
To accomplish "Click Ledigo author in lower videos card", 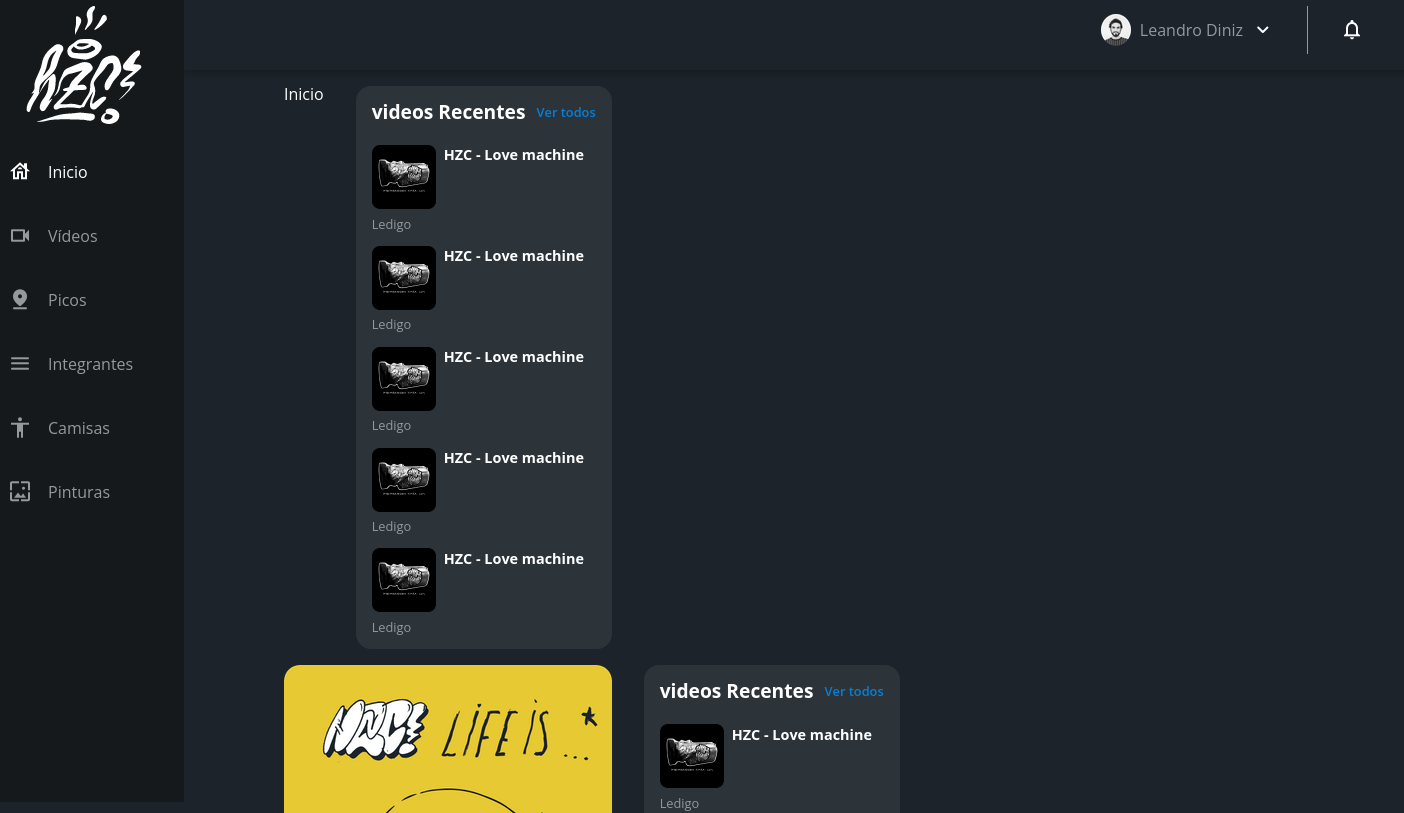I will 679,804.
